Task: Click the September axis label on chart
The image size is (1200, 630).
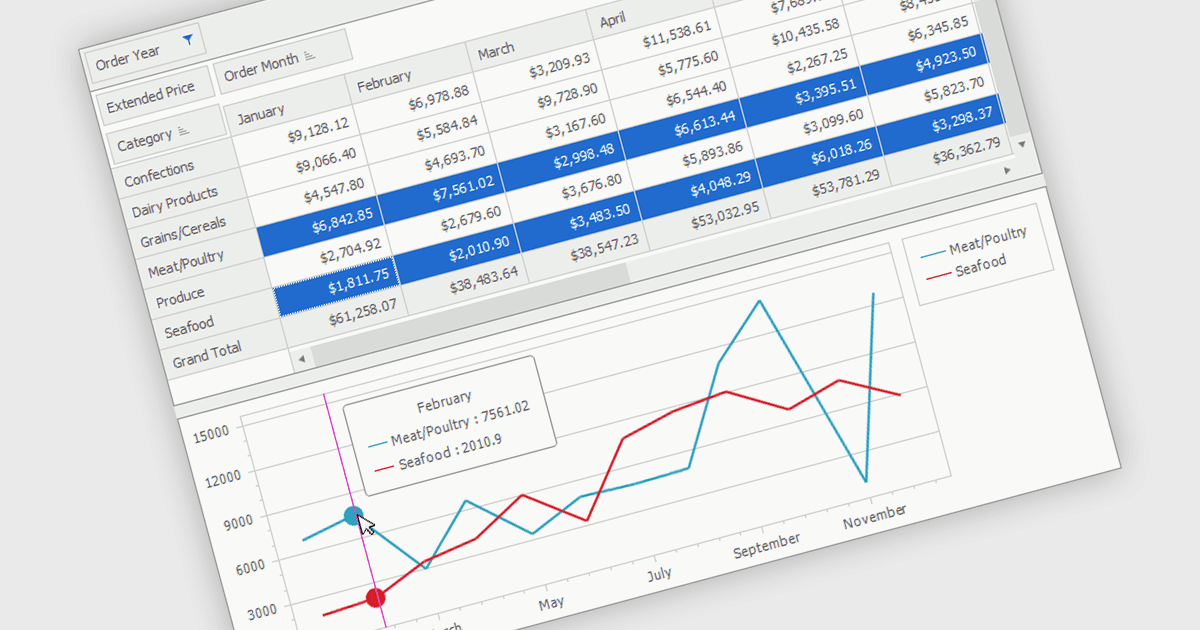Action: (x=766, y=545)
